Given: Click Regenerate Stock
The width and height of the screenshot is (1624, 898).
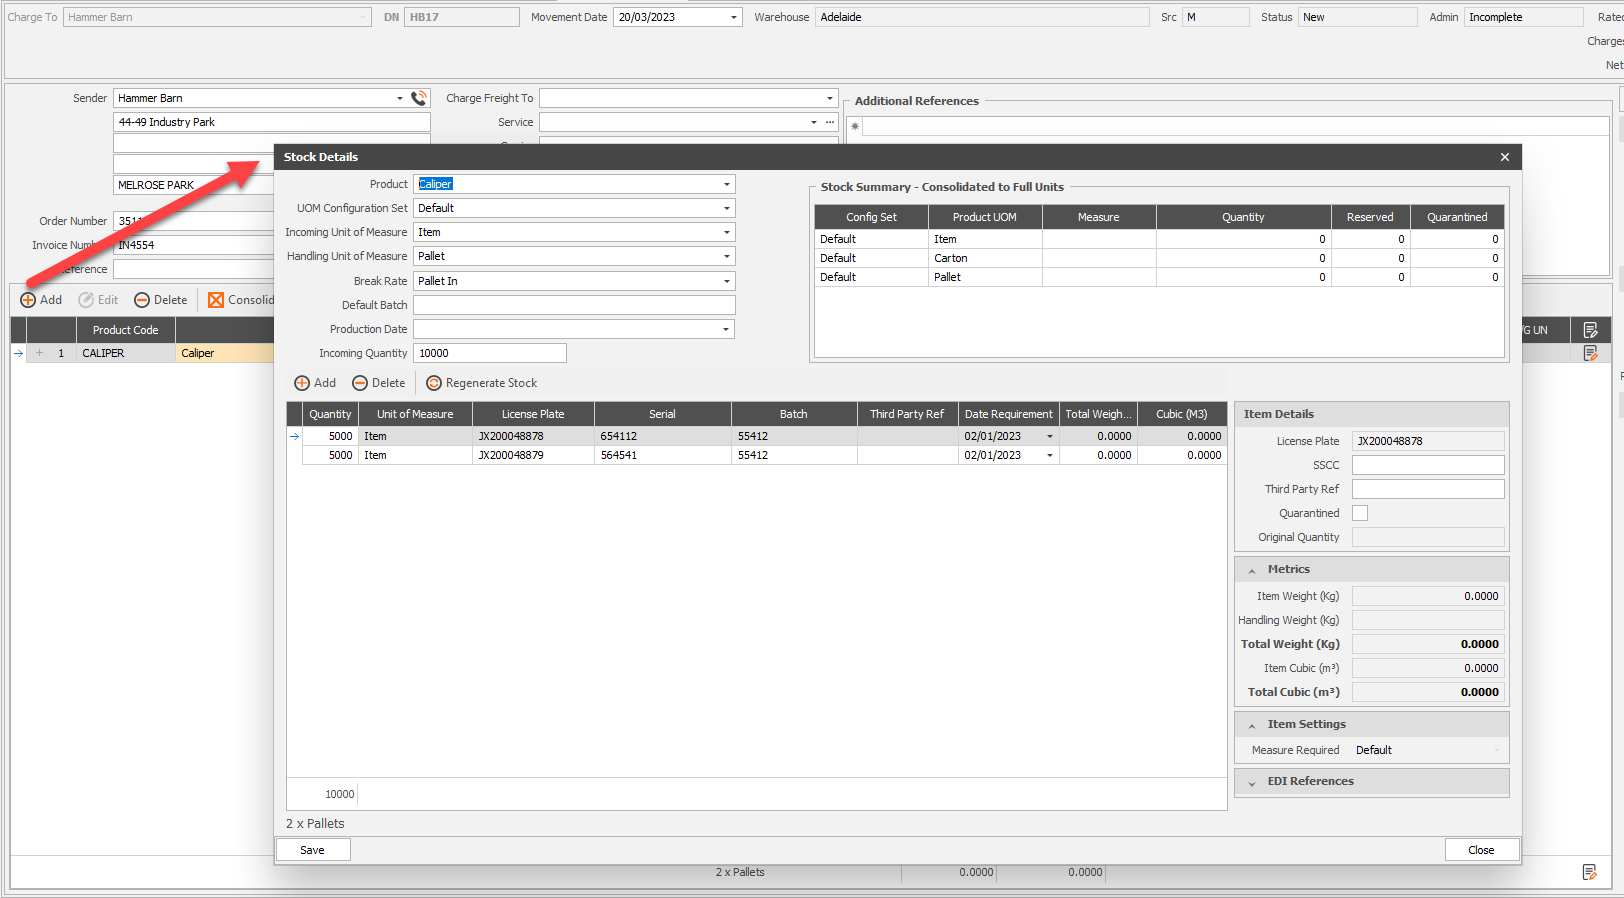Looking at the screenshot, I should 482,383.
